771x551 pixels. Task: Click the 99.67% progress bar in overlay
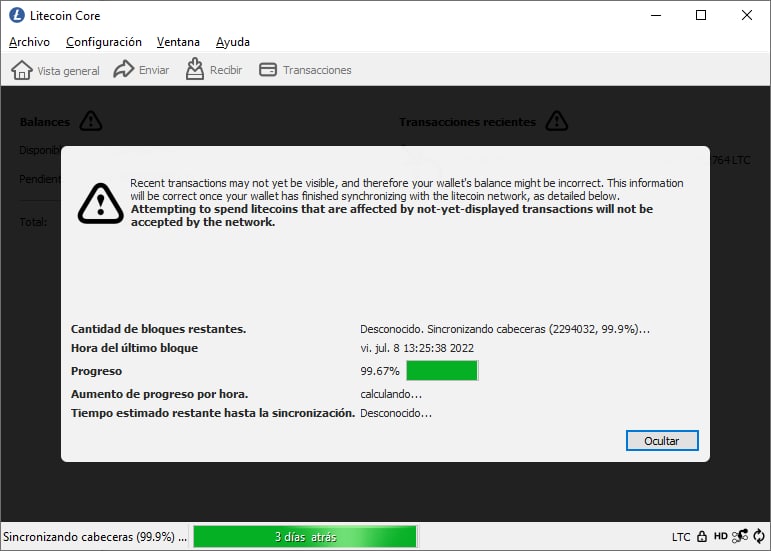click(x=441, y=371)
